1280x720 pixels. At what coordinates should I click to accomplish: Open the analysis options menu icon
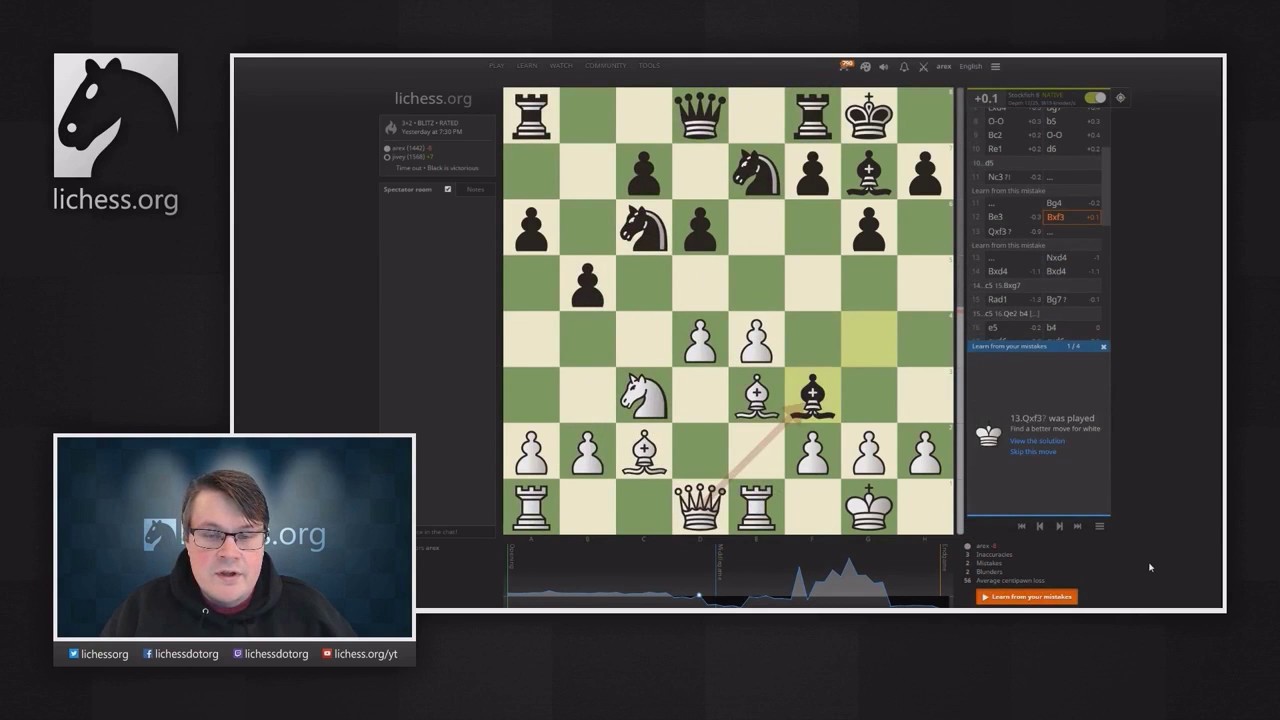[x=1099, y=526]
